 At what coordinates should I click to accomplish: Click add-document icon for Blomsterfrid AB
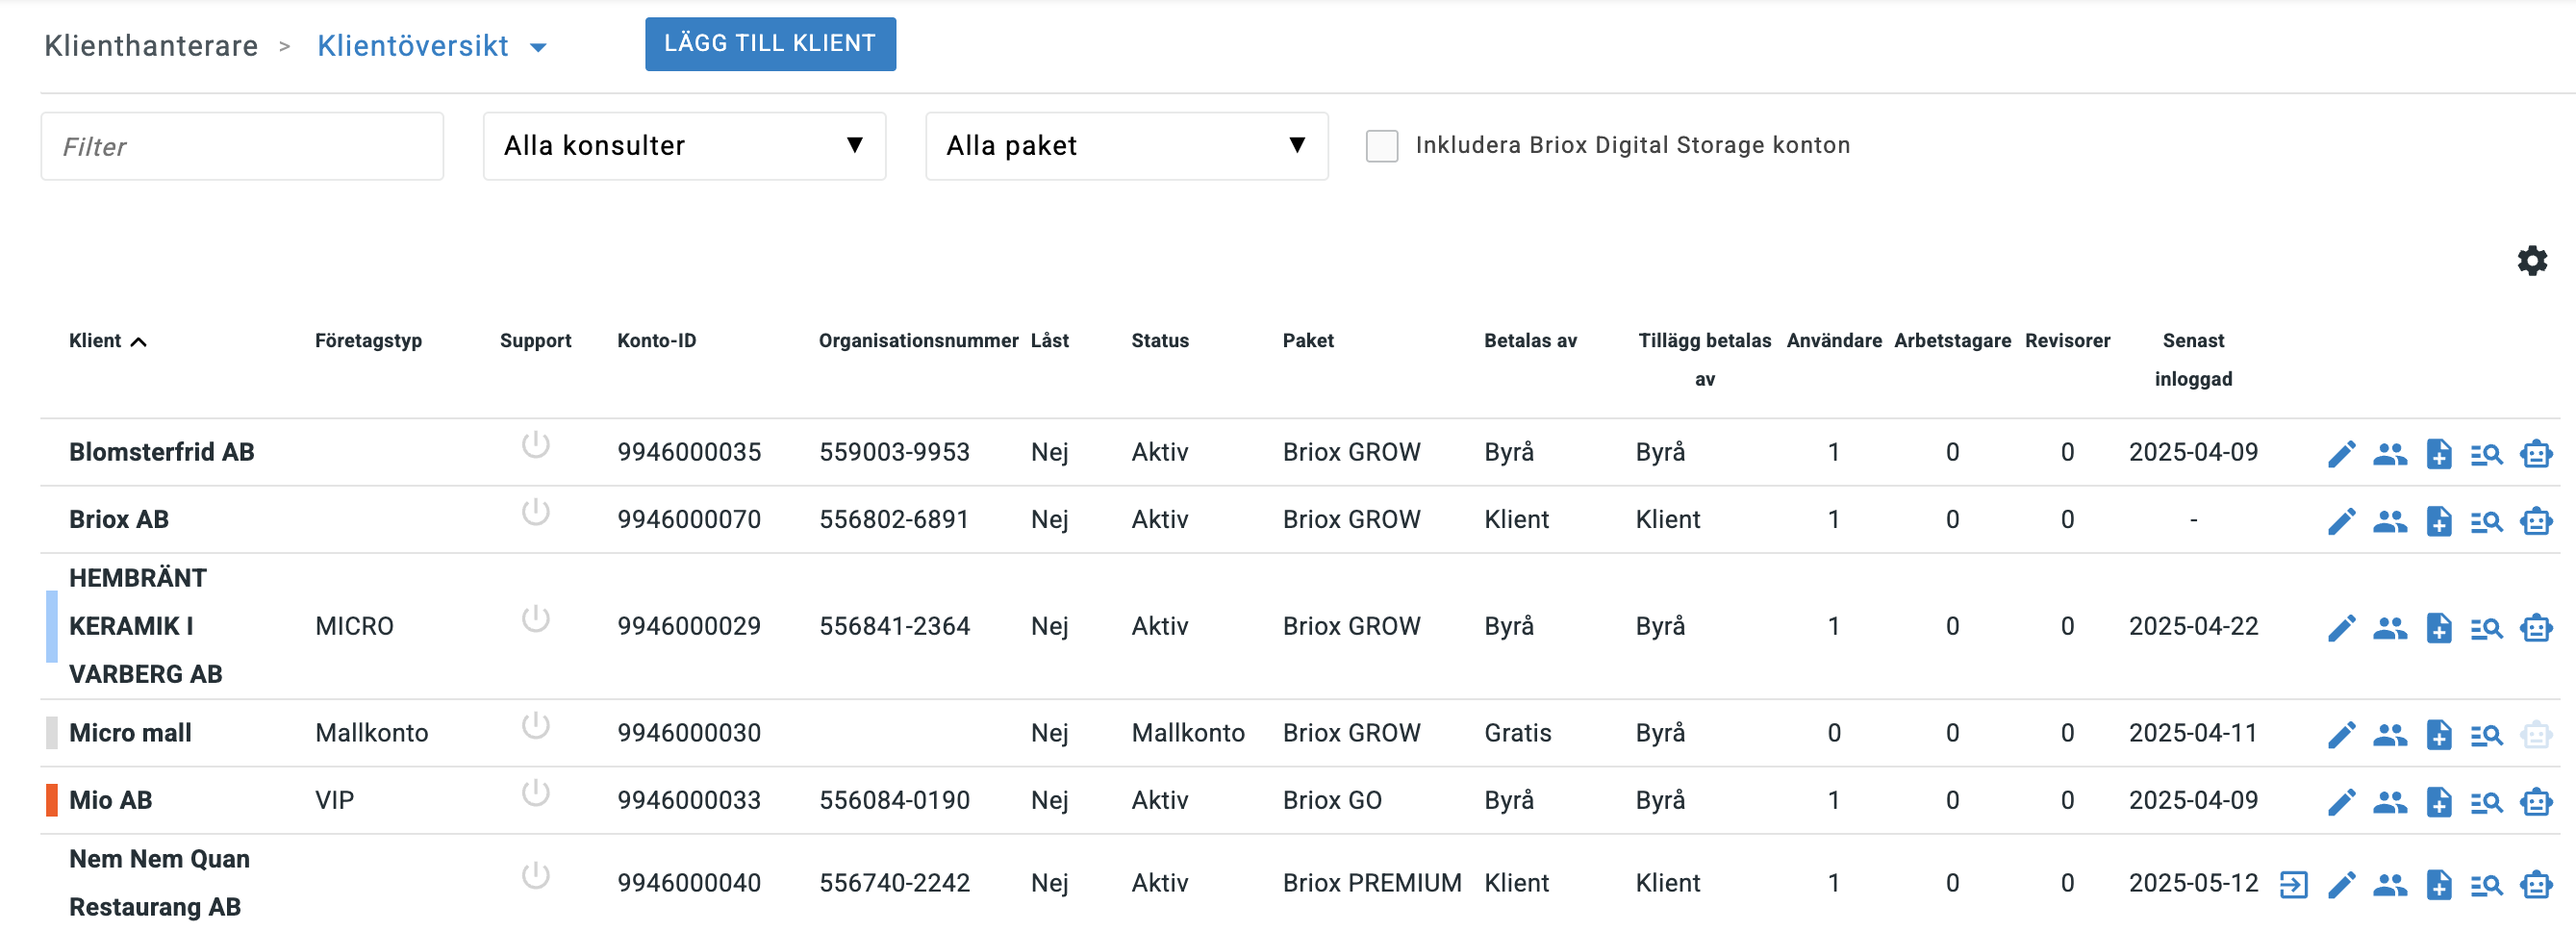[x=2438, y=454]
